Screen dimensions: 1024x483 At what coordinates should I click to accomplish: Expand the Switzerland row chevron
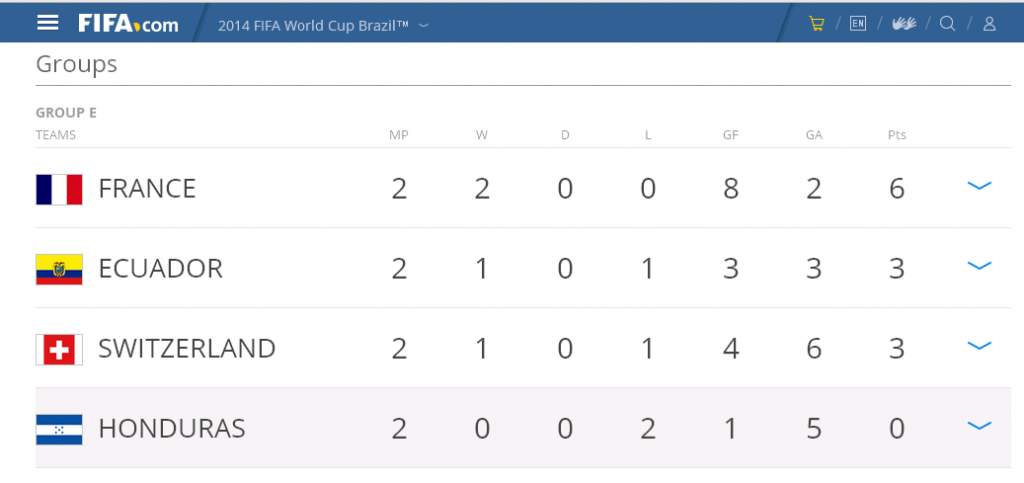[x=979, y=346]
